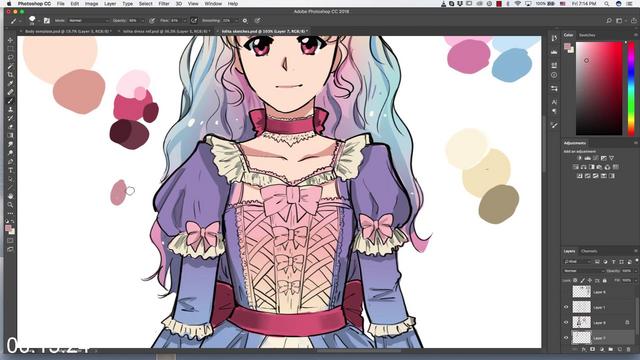Switch to the Swatches tab
This screenshot has width=640, height=360.
(587, 35)
